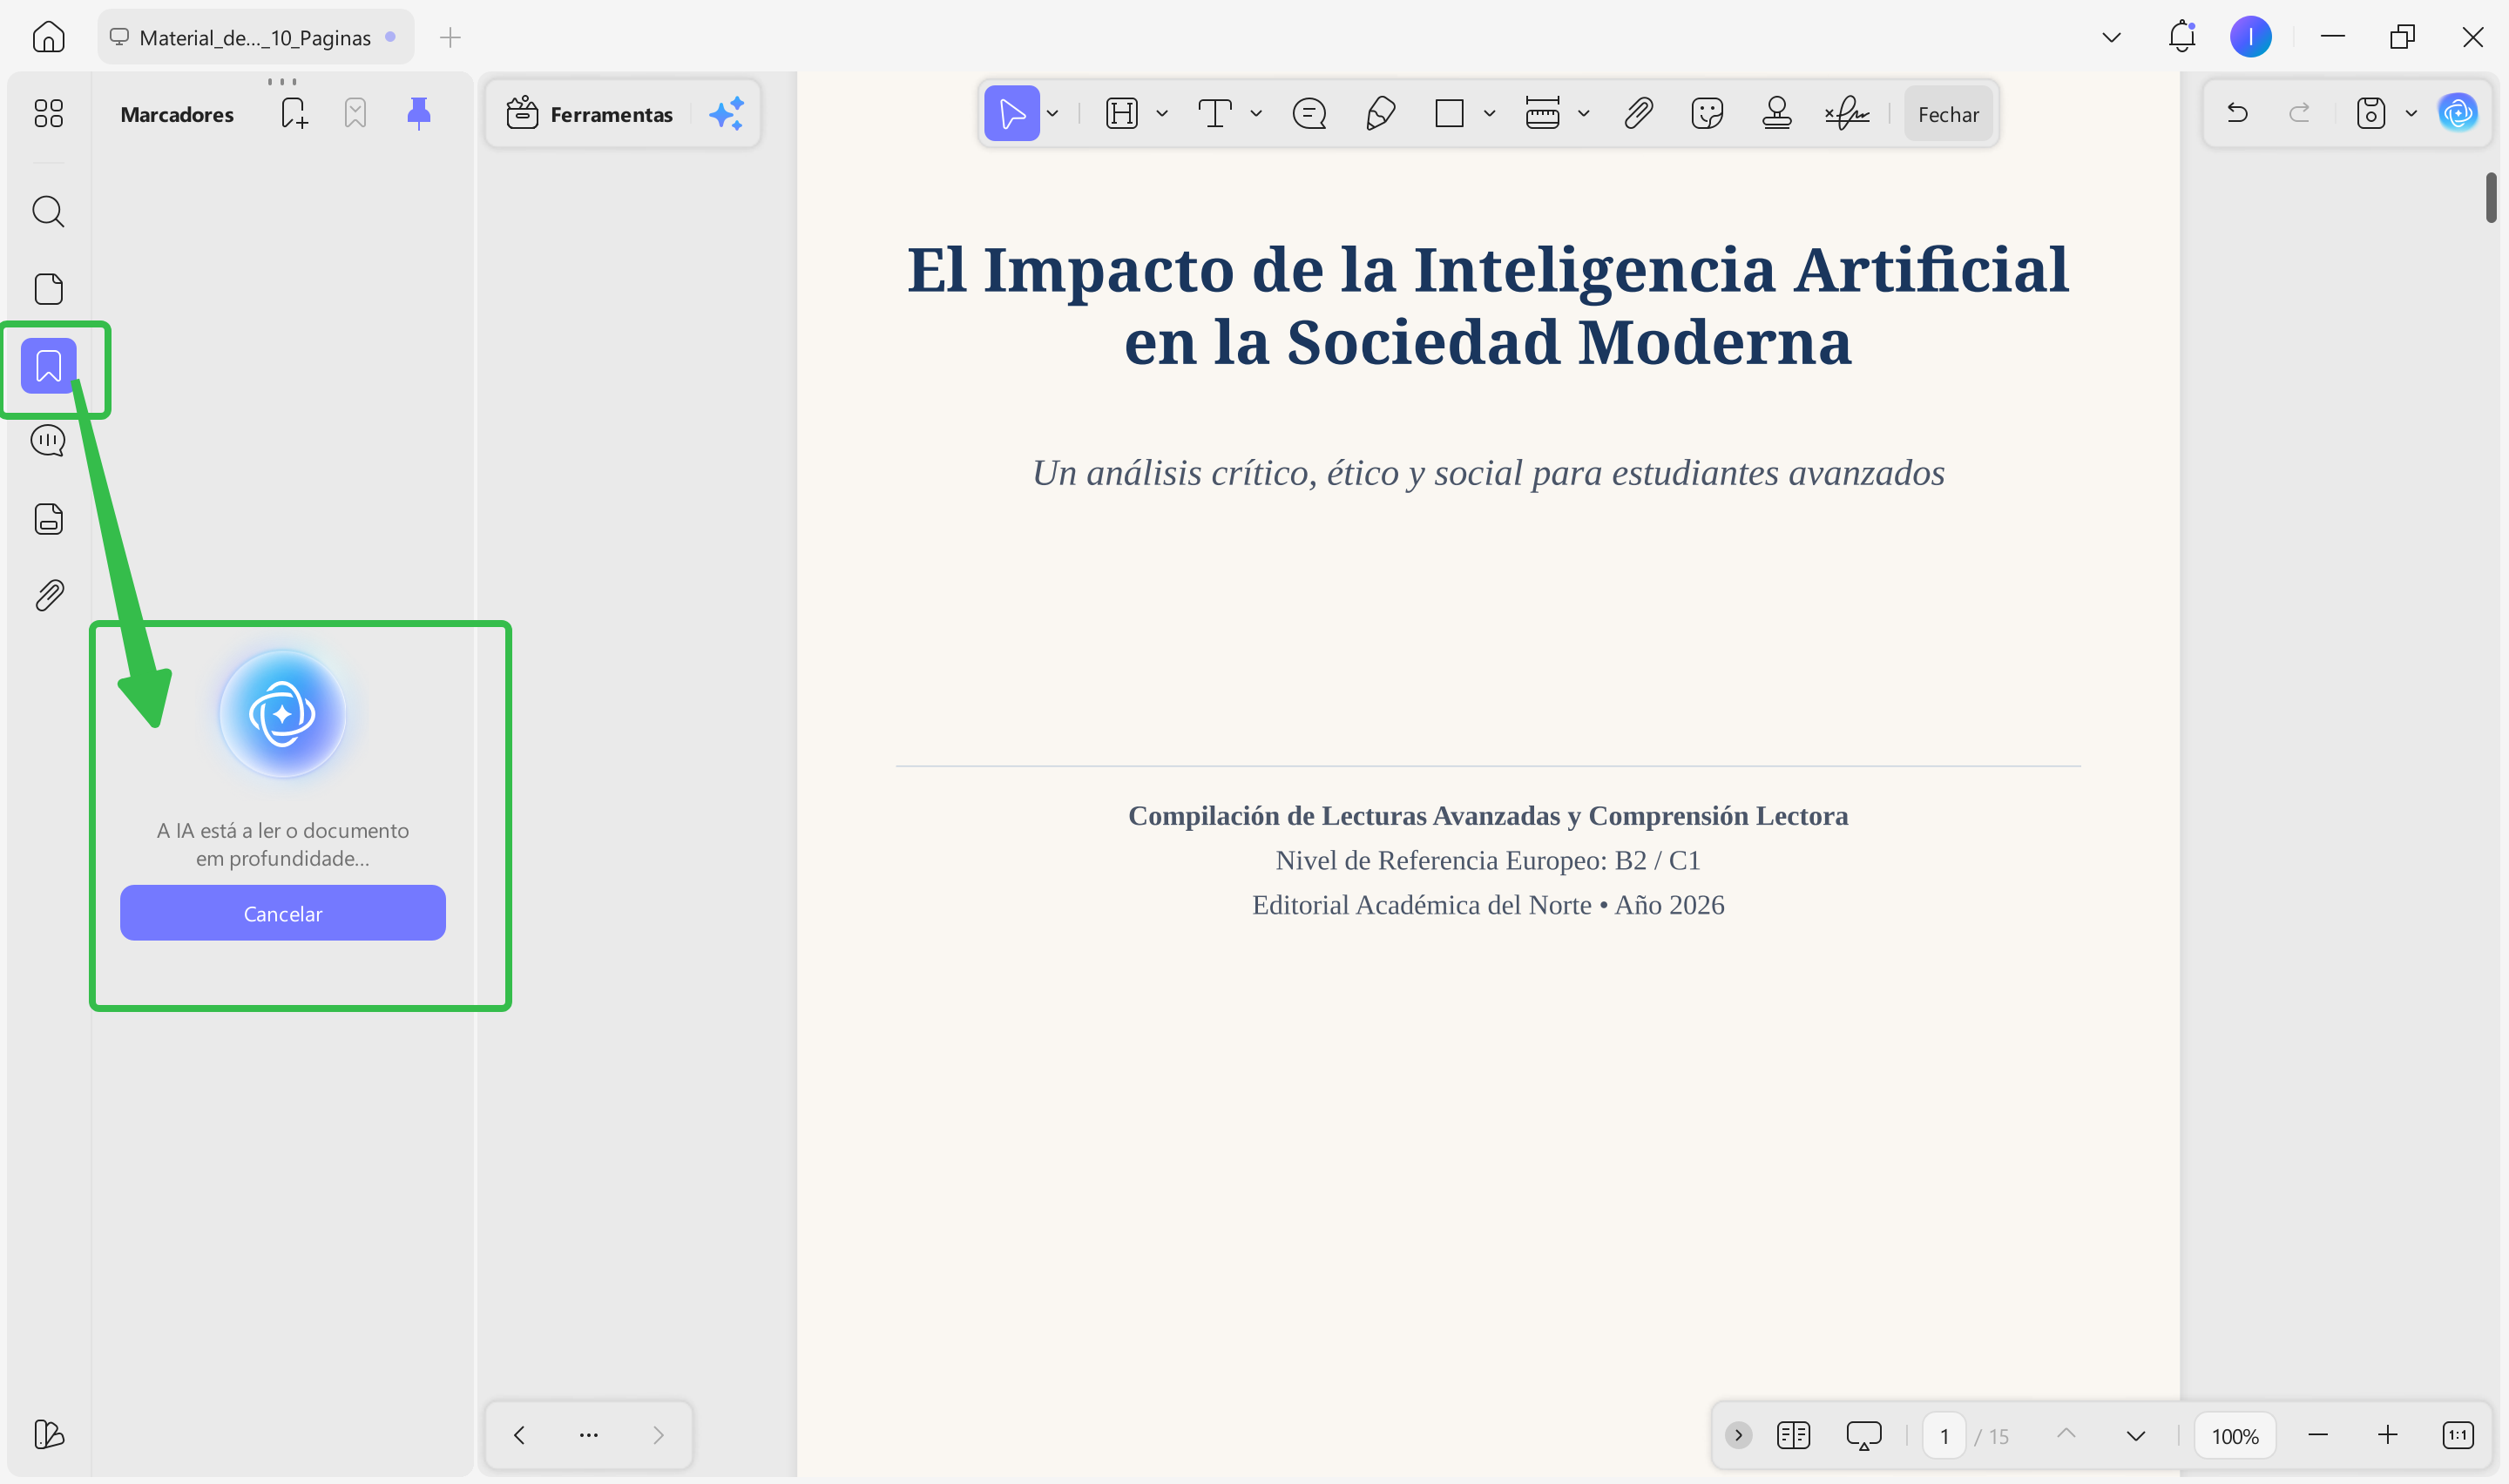Click Fechar to close annotation toolbar
This screenshot has height=1484, width=2509.
[x=1948, y=114]
